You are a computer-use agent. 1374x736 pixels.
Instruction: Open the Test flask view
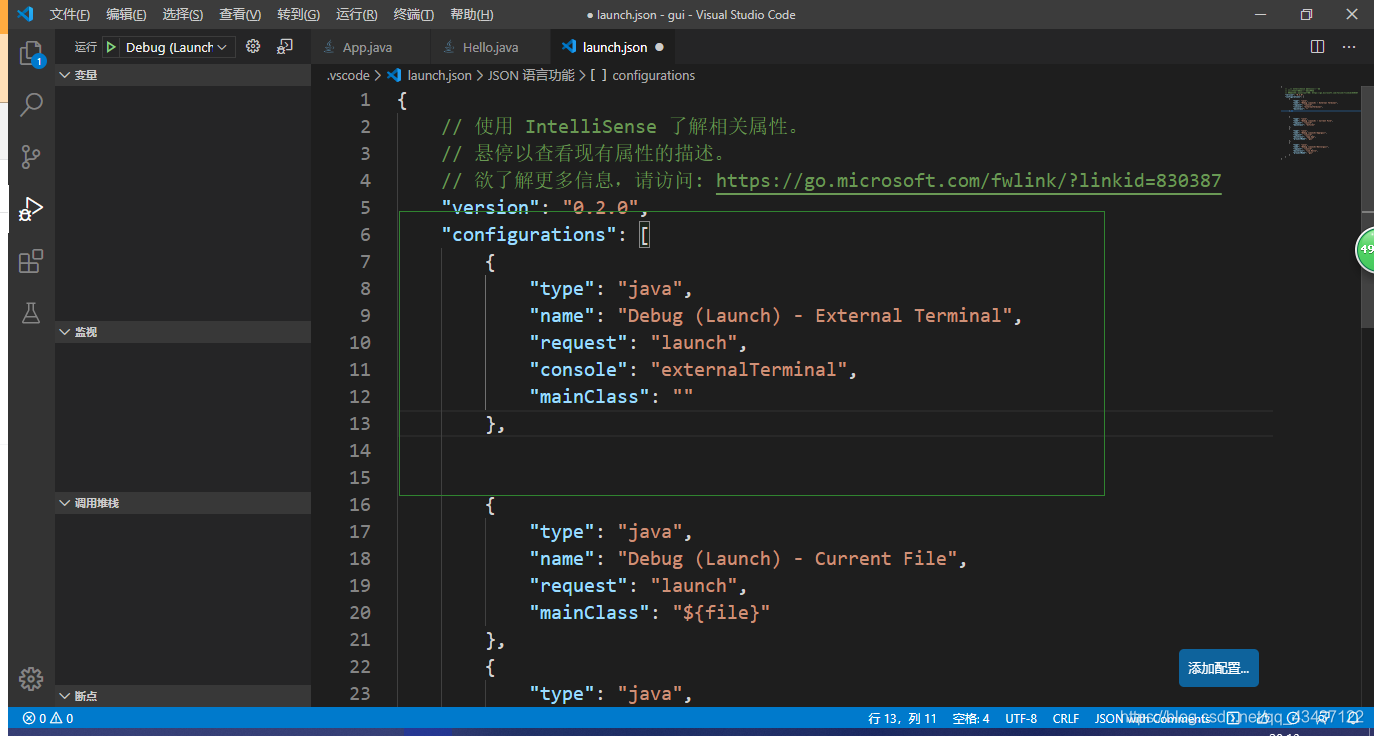point(31,313)
